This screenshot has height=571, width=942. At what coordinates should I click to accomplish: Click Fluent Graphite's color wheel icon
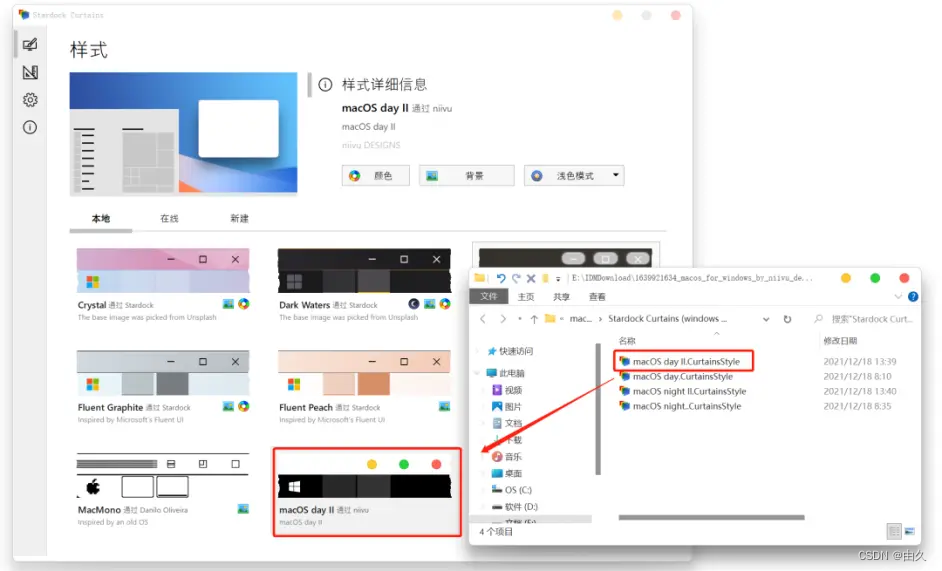click(243, 407)
